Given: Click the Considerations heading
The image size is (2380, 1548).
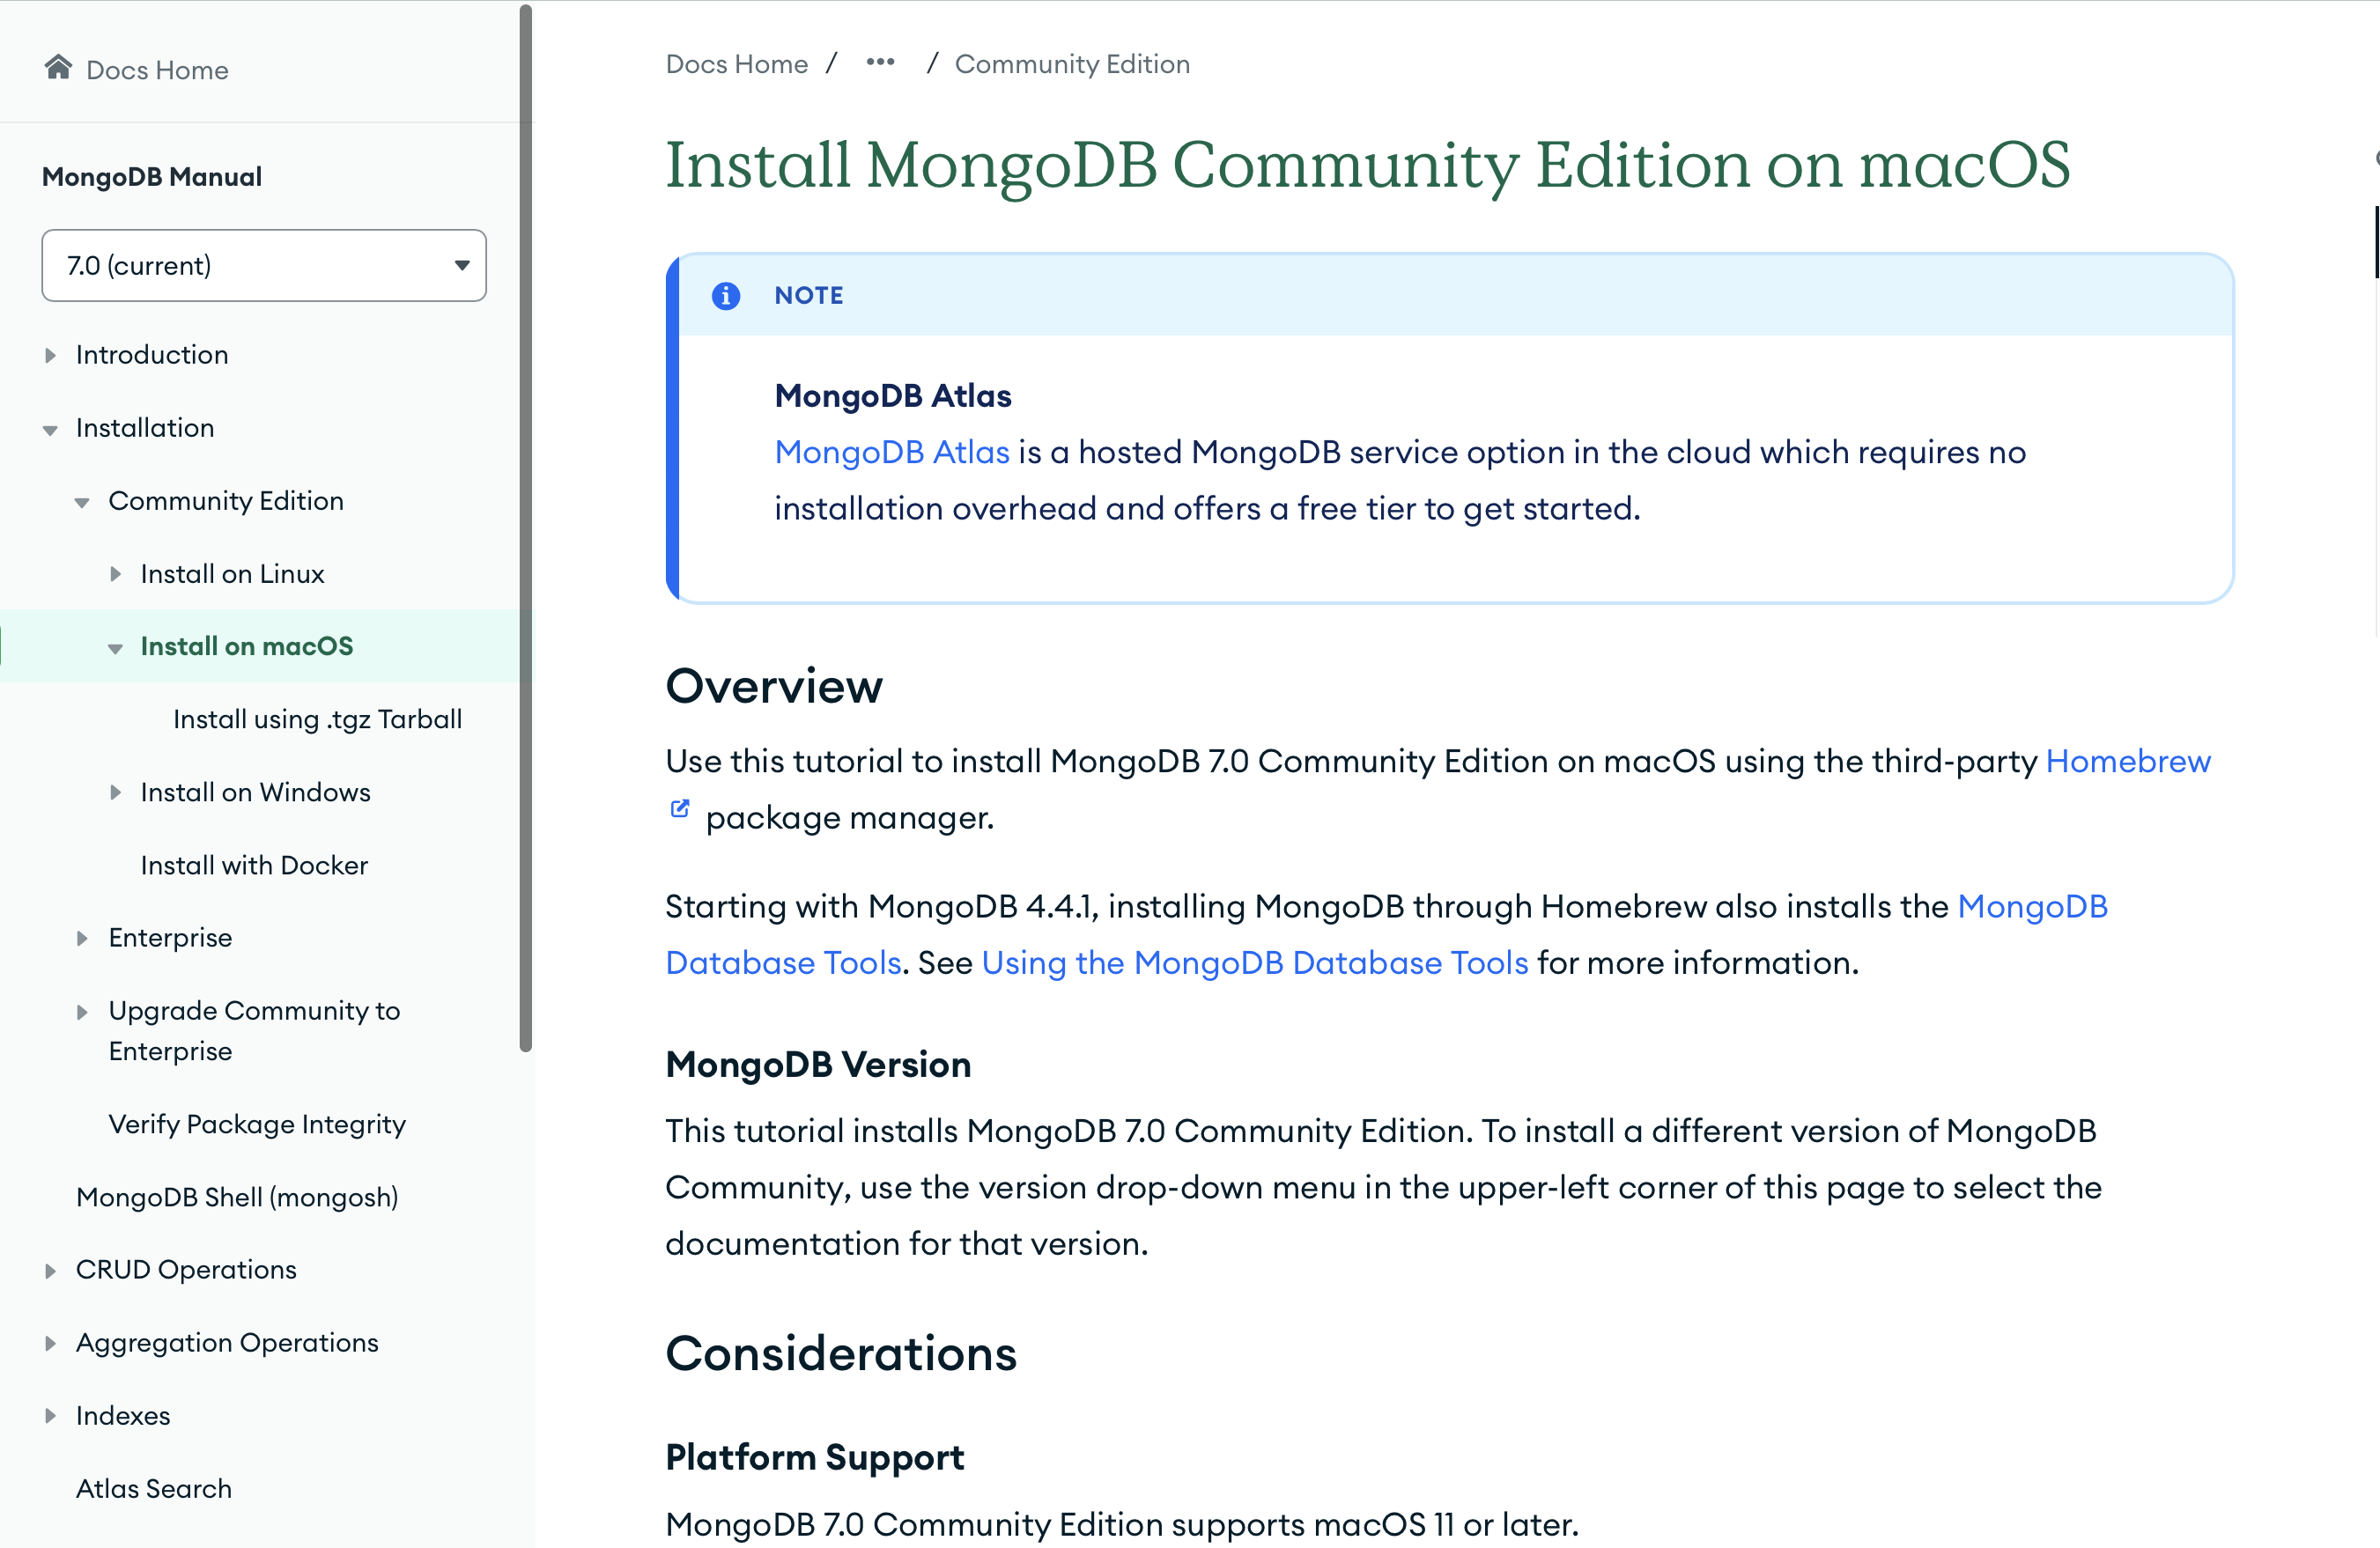Looking at the screenshot, I should pyautogui.click(x=841, y=1354).
